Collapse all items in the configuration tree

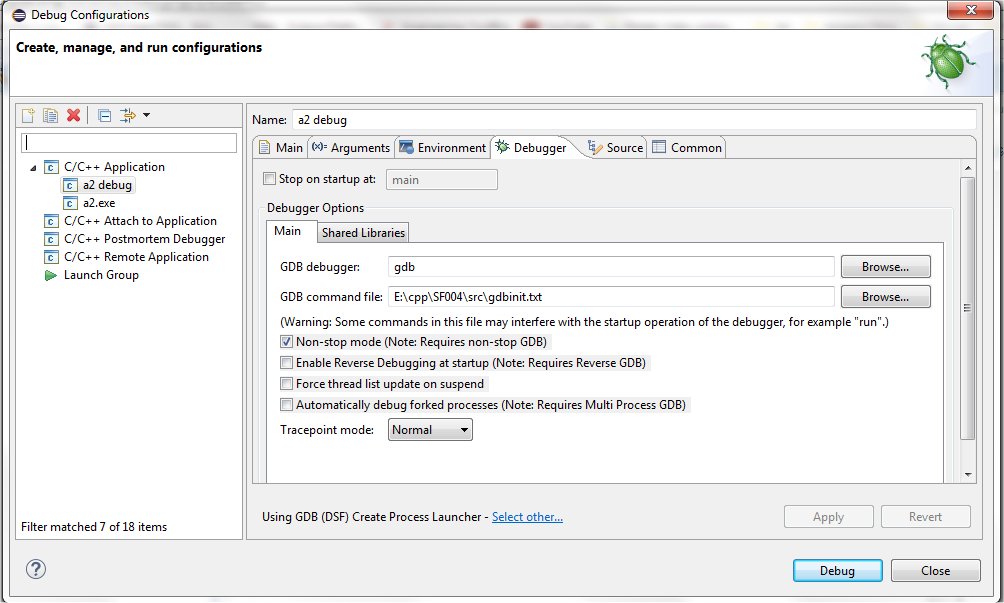click(x=103, y=115)
